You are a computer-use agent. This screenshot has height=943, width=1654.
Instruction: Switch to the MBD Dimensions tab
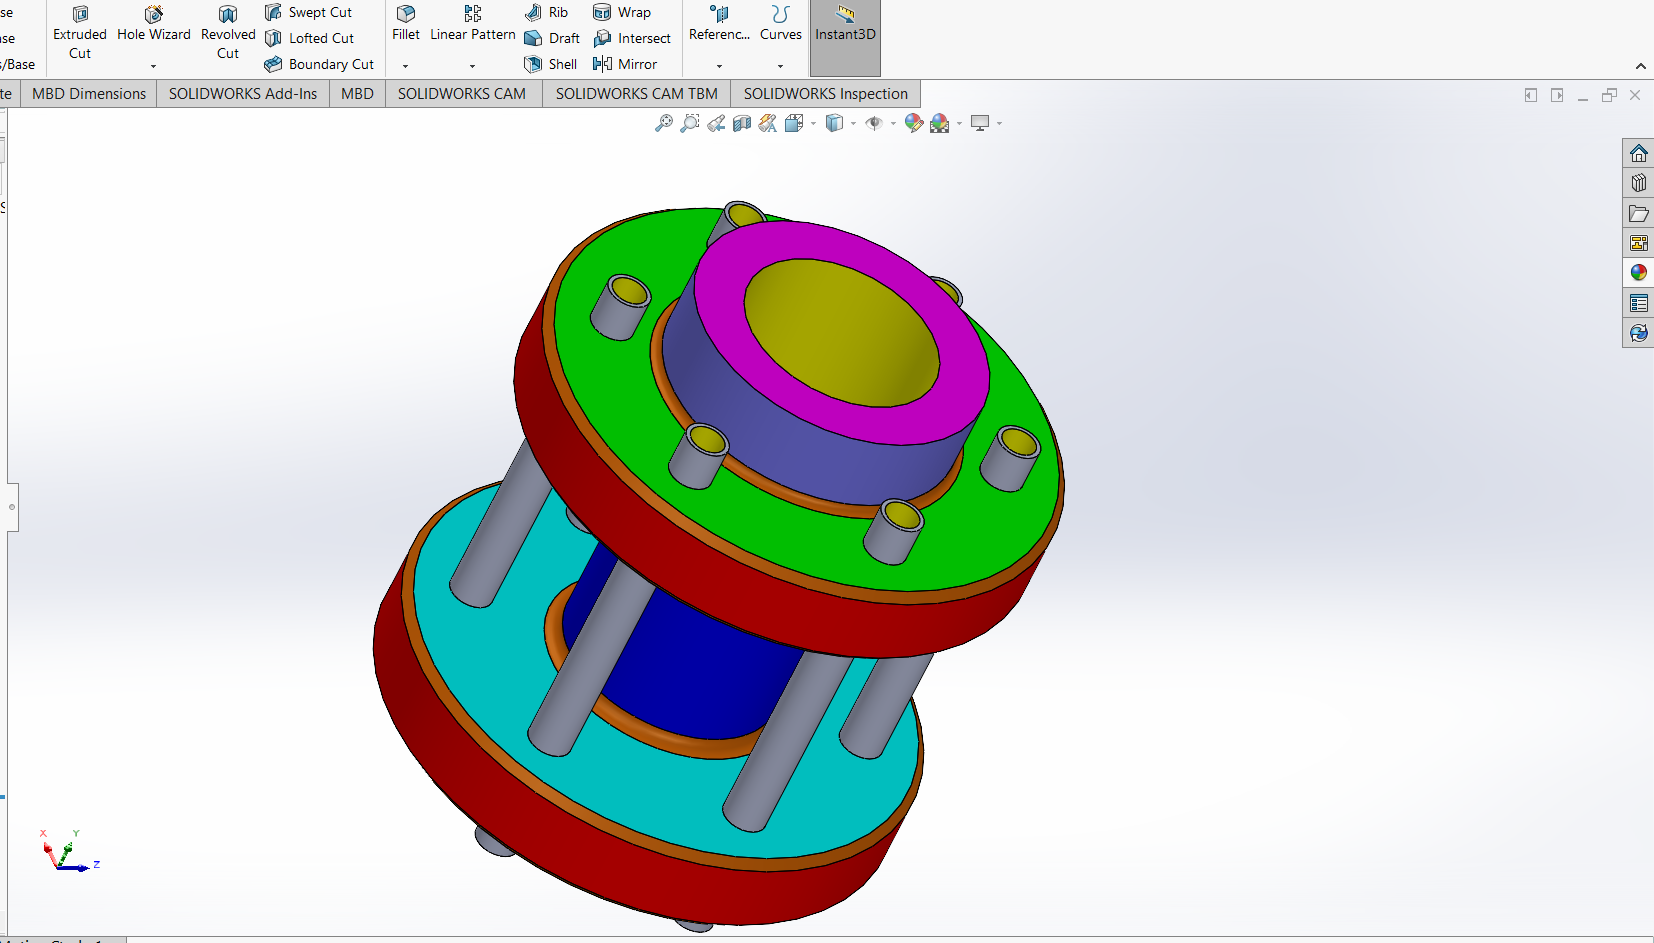[89, 94]
